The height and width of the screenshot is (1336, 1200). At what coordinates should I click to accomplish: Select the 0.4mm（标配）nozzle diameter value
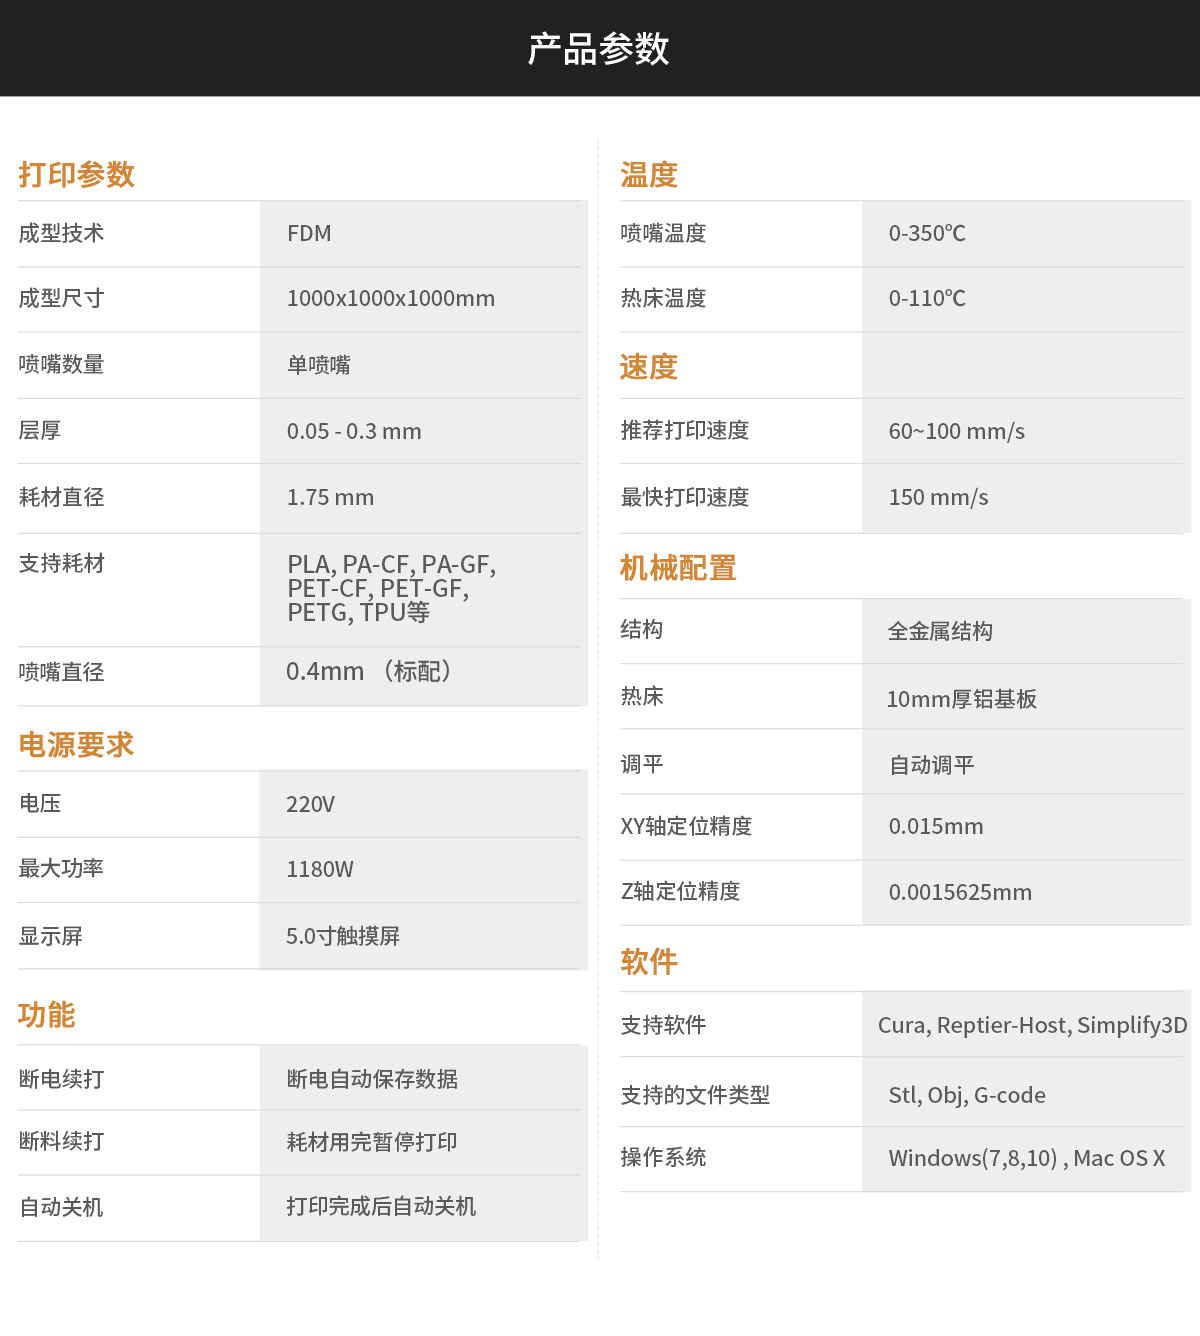[x=369, y=672]
